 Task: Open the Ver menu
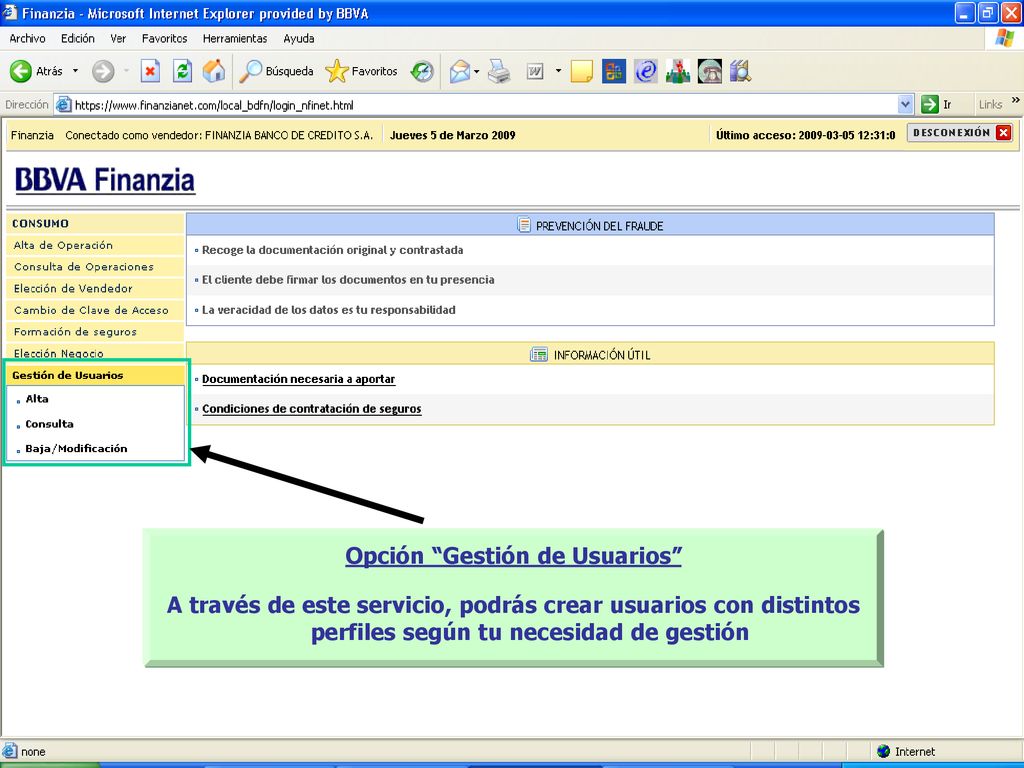point(118,39)
